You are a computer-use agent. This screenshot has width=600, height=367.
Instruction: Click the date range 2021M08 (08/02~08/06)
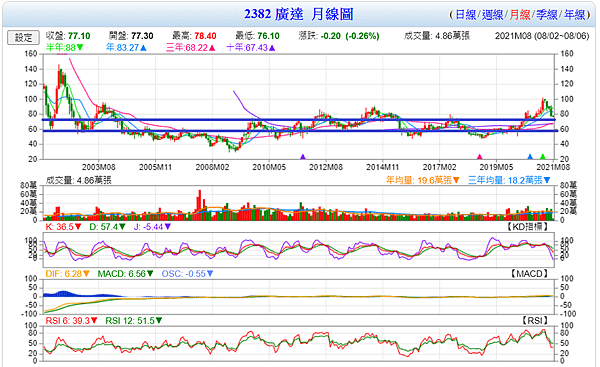tap(542, 36)
